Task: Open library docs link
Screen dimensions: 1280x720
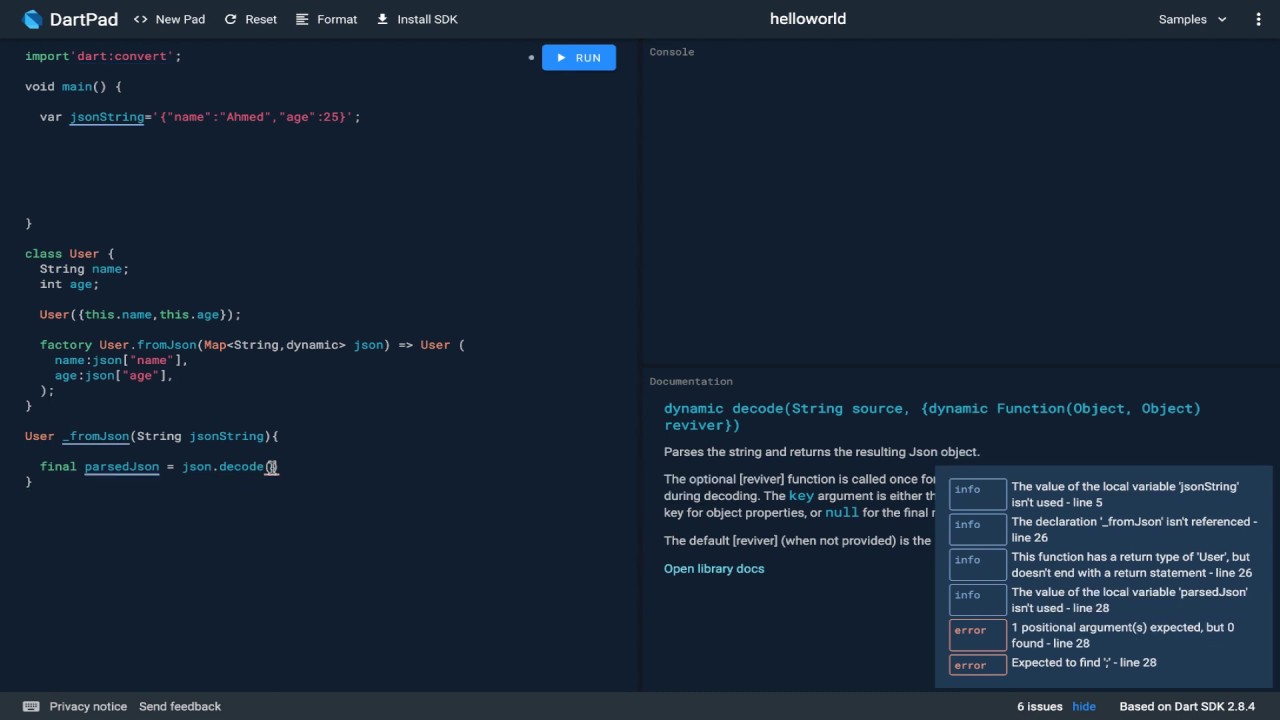Action: click(x=714, y=569)
